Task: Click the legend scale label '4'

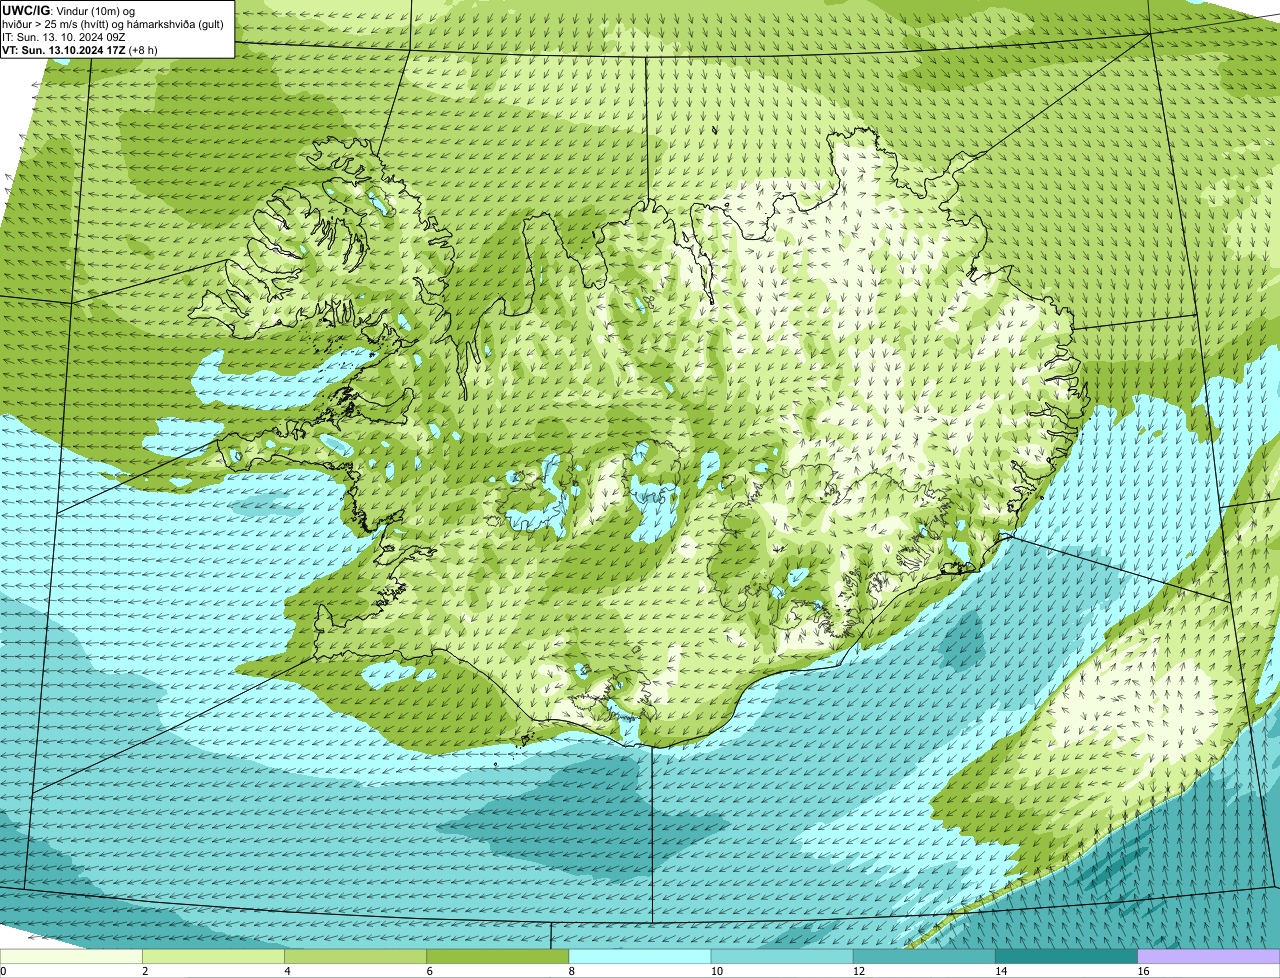Action: point(287,971)
